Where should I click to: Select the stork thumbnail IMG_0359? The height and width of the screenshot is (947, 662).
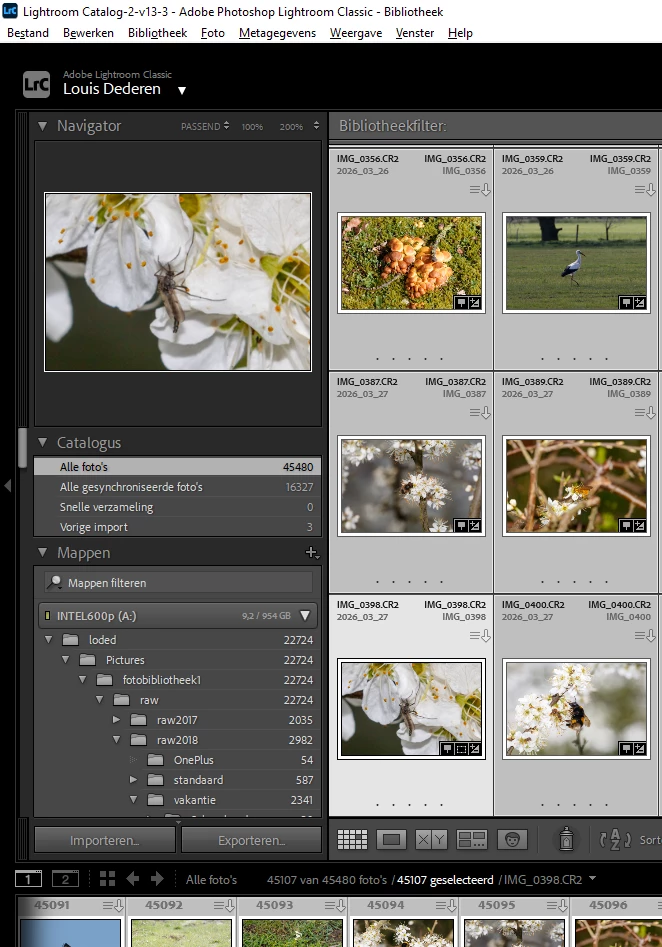point(576,263)
